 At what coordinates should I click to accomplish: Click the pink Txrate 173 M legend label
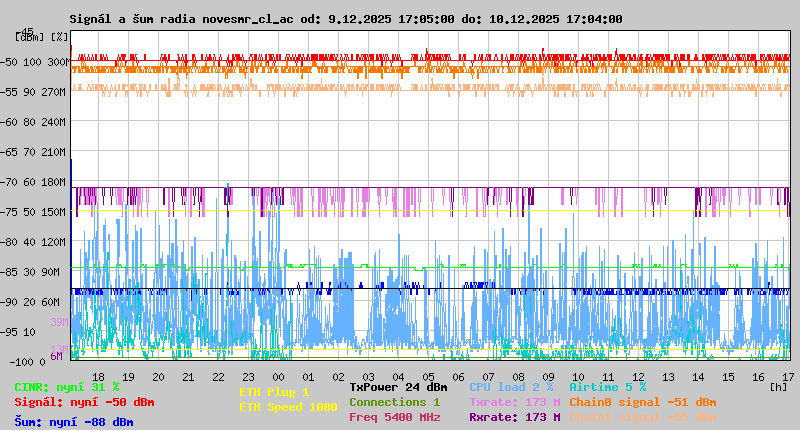click(x=514, y=402)
